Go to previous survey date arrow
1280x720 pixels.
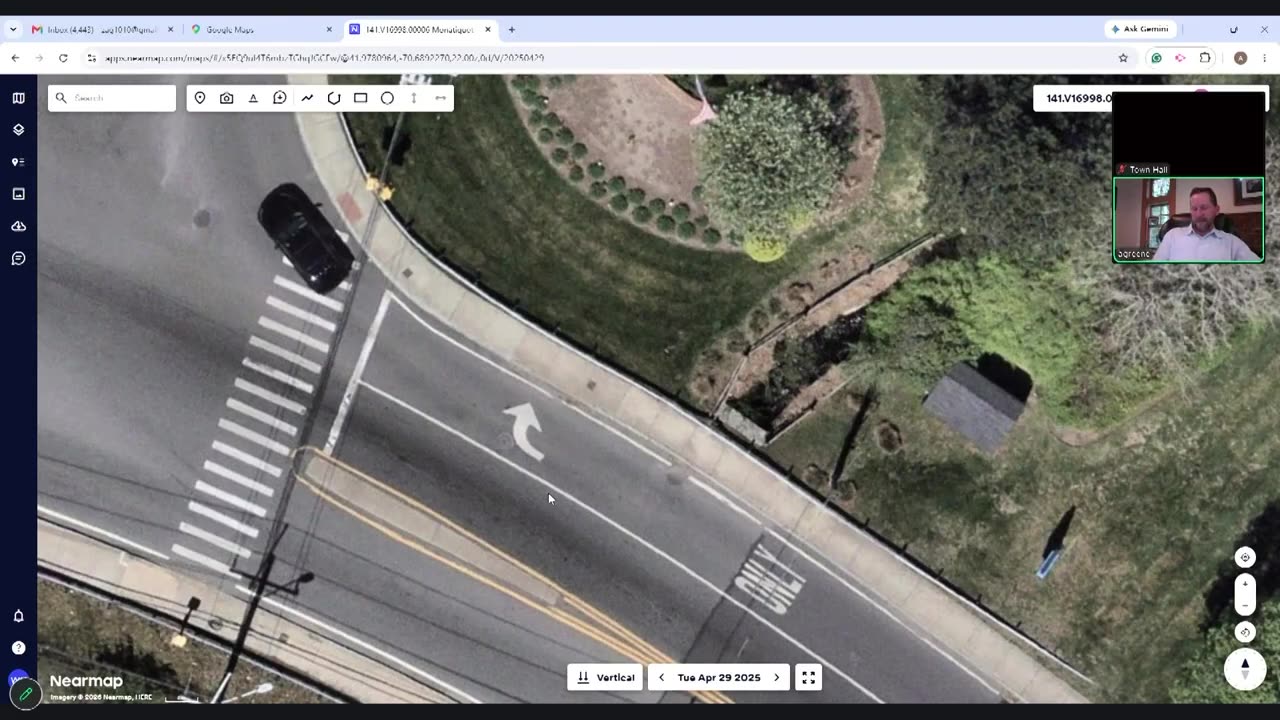[x=661, y=677]
